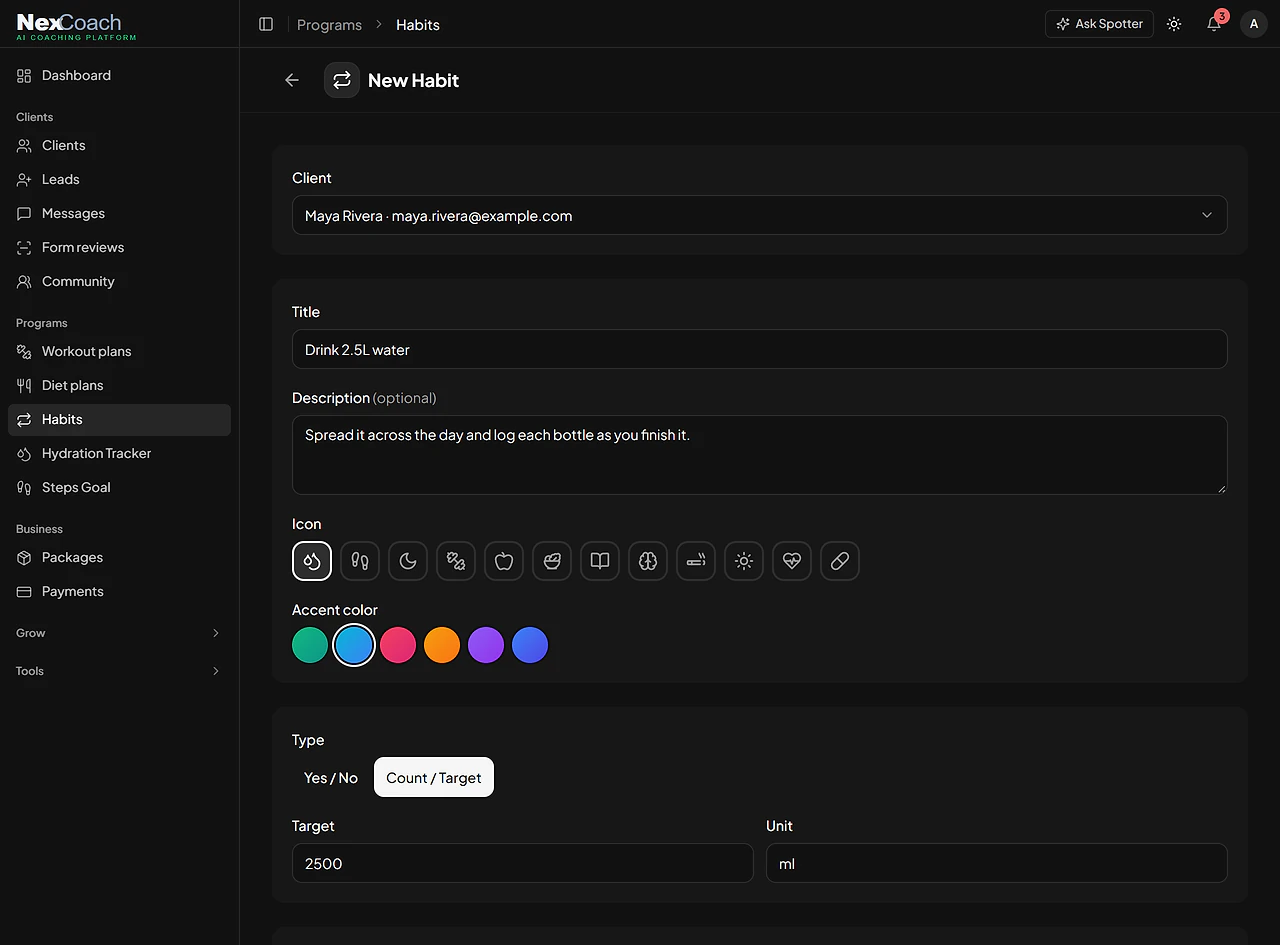Choose the apple habit icon
1280x945 pixels.
coord(504,561)
